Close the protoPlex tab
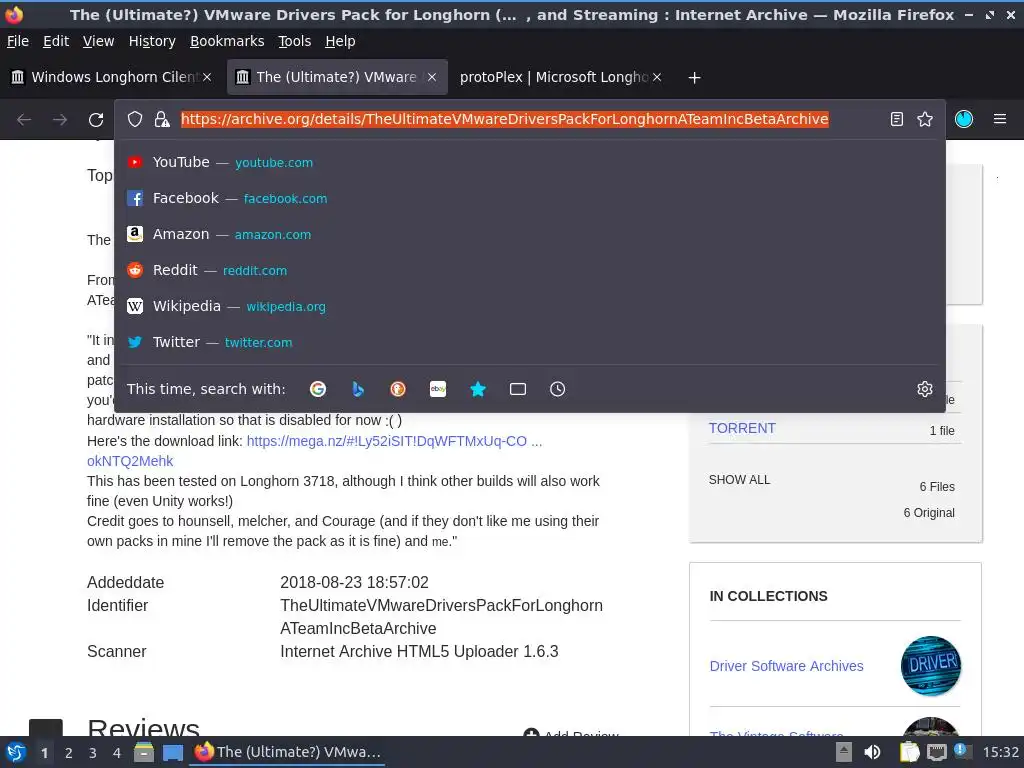This screenshot has width=1024, height=768. pyautogui.click(x=657, y=77)
